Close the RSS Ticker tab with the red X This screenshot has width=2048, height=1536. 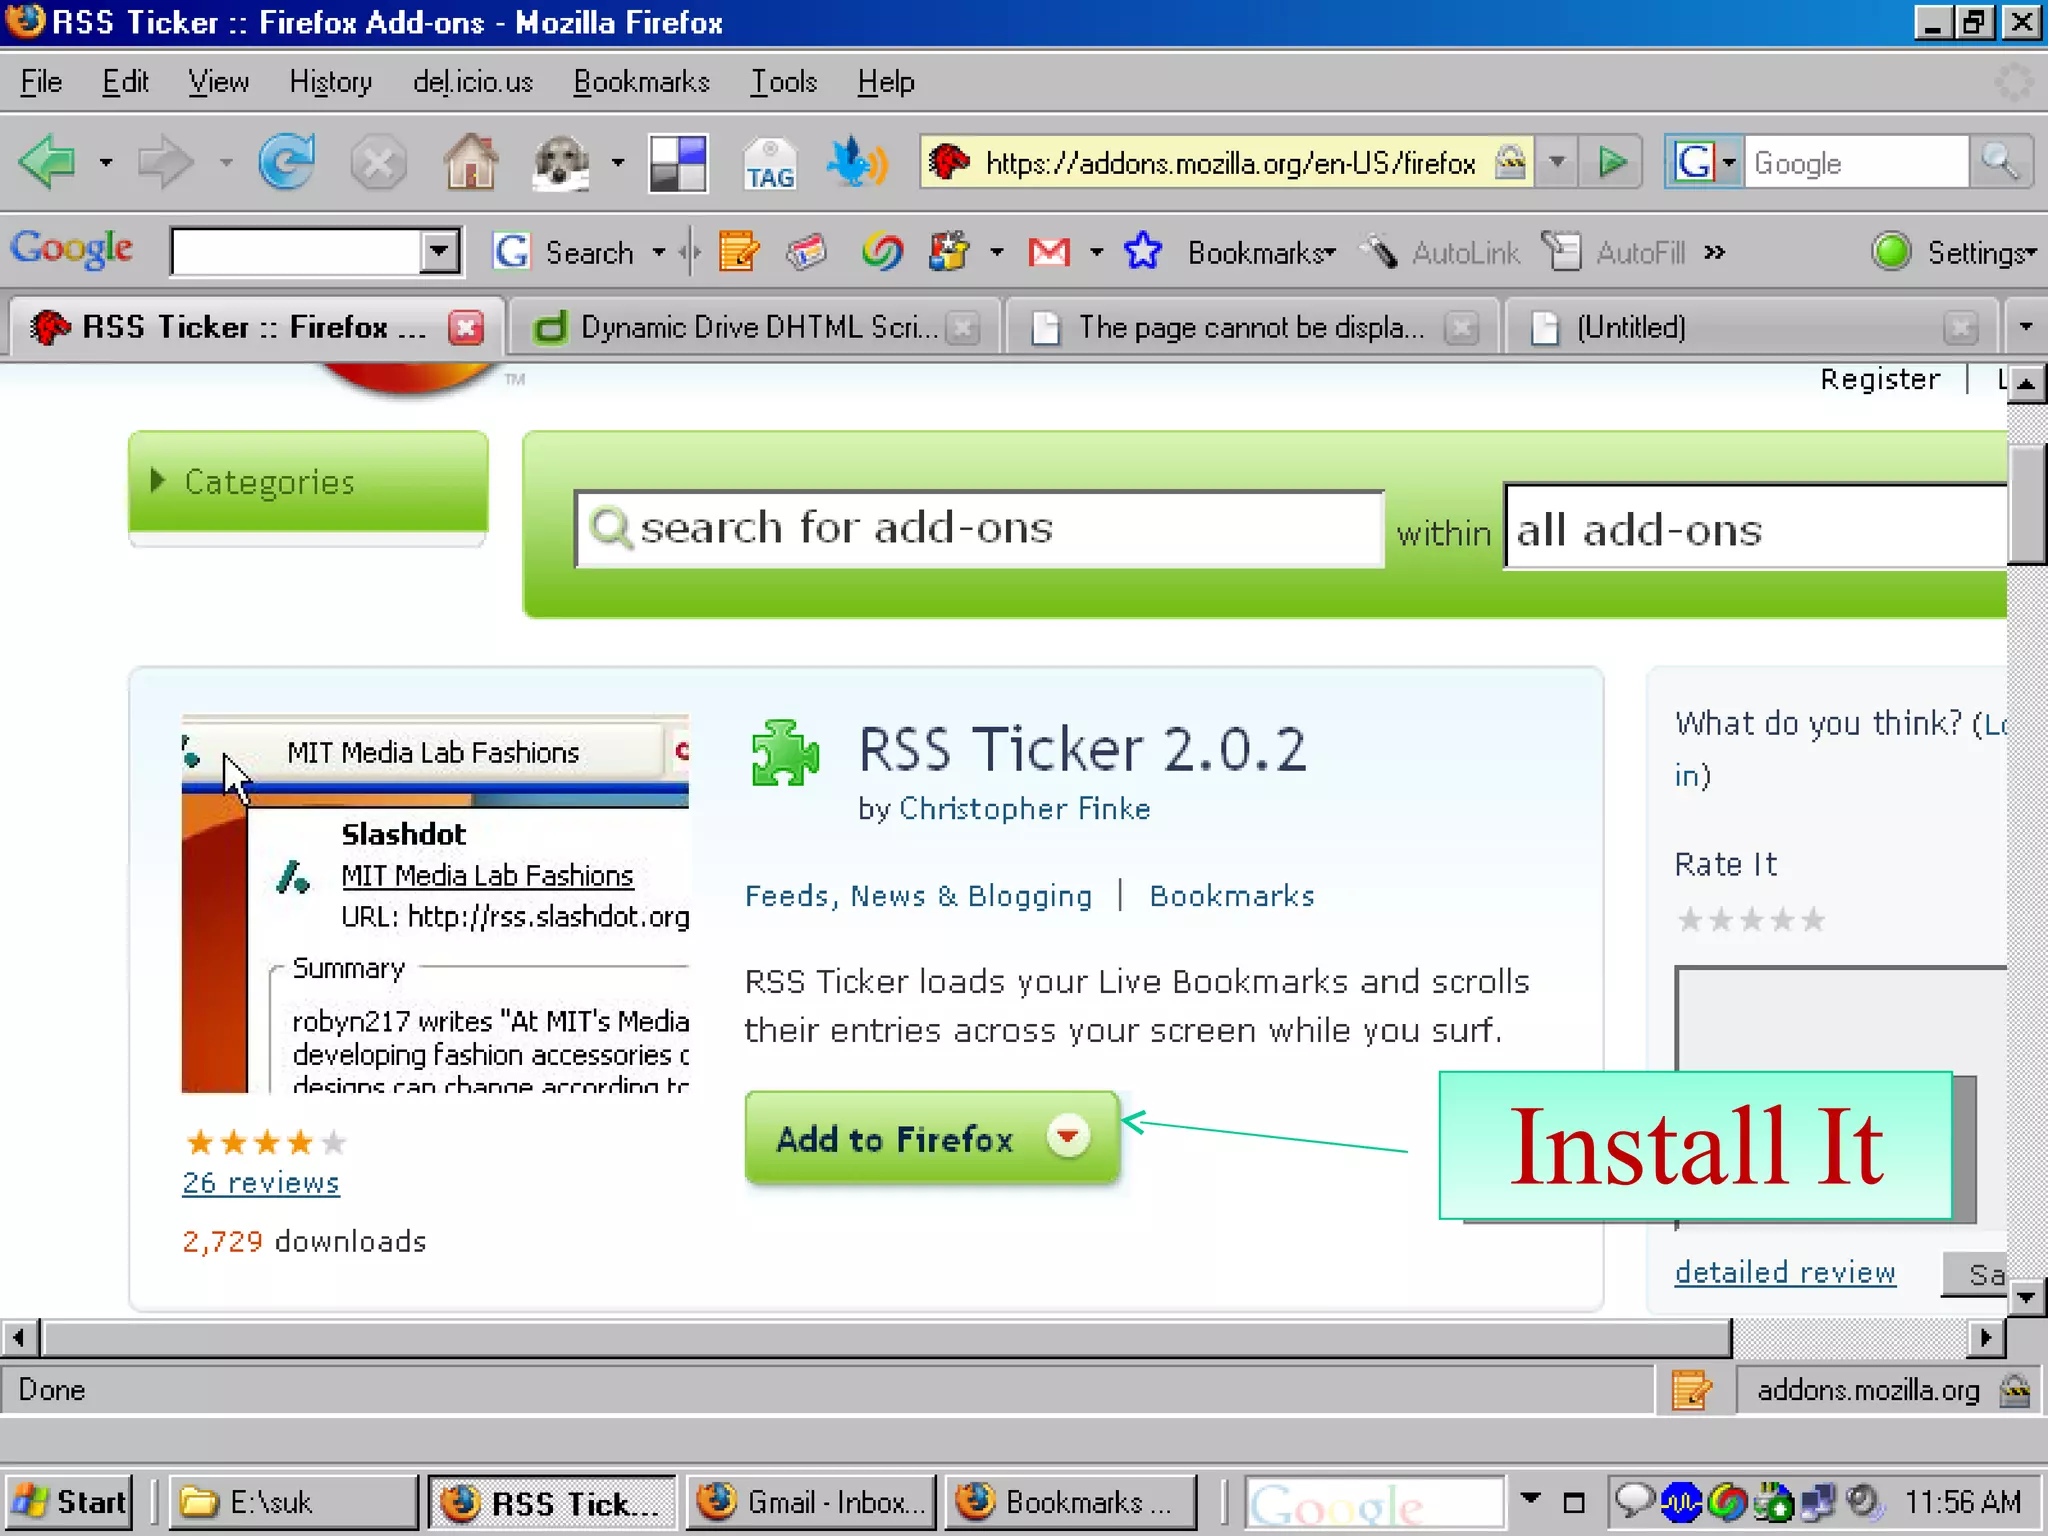pos(466,327)
